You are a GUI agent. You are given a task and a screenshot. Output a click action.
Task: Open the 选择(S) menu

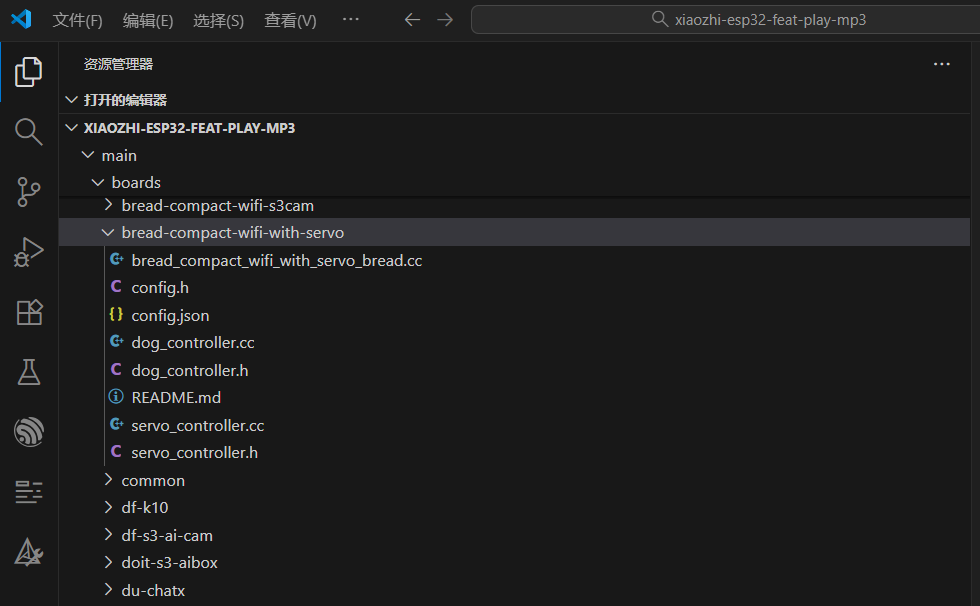[218, 20]
